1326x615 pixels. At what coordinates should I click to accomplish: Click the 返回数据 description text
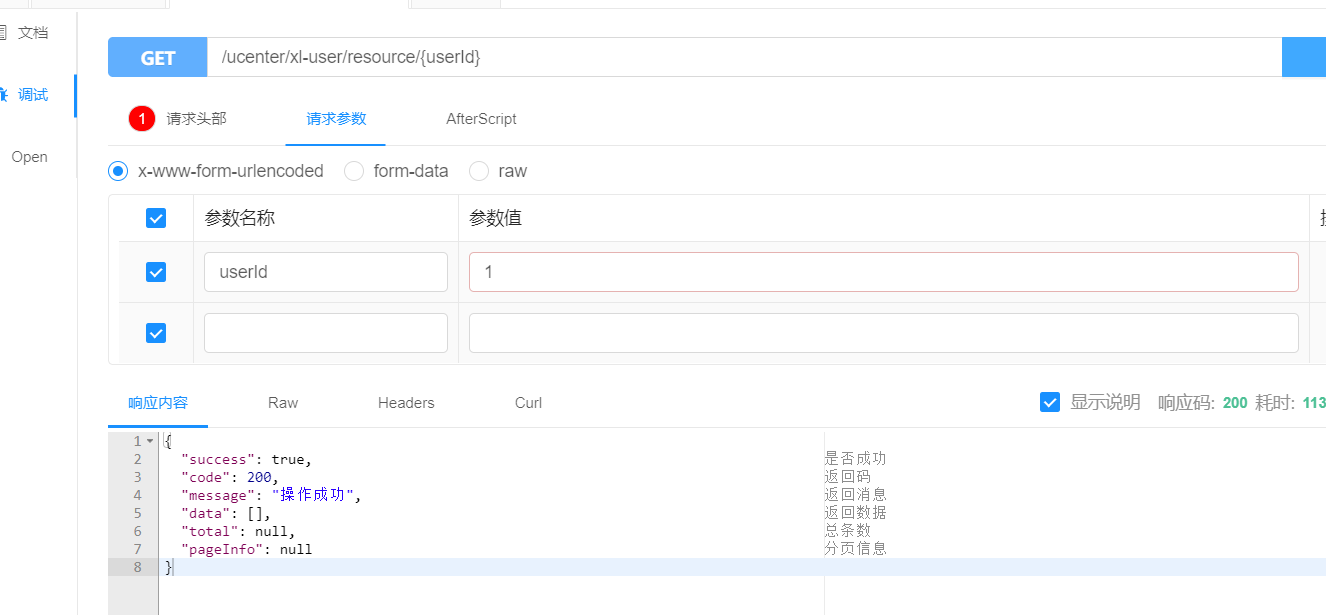855,513
